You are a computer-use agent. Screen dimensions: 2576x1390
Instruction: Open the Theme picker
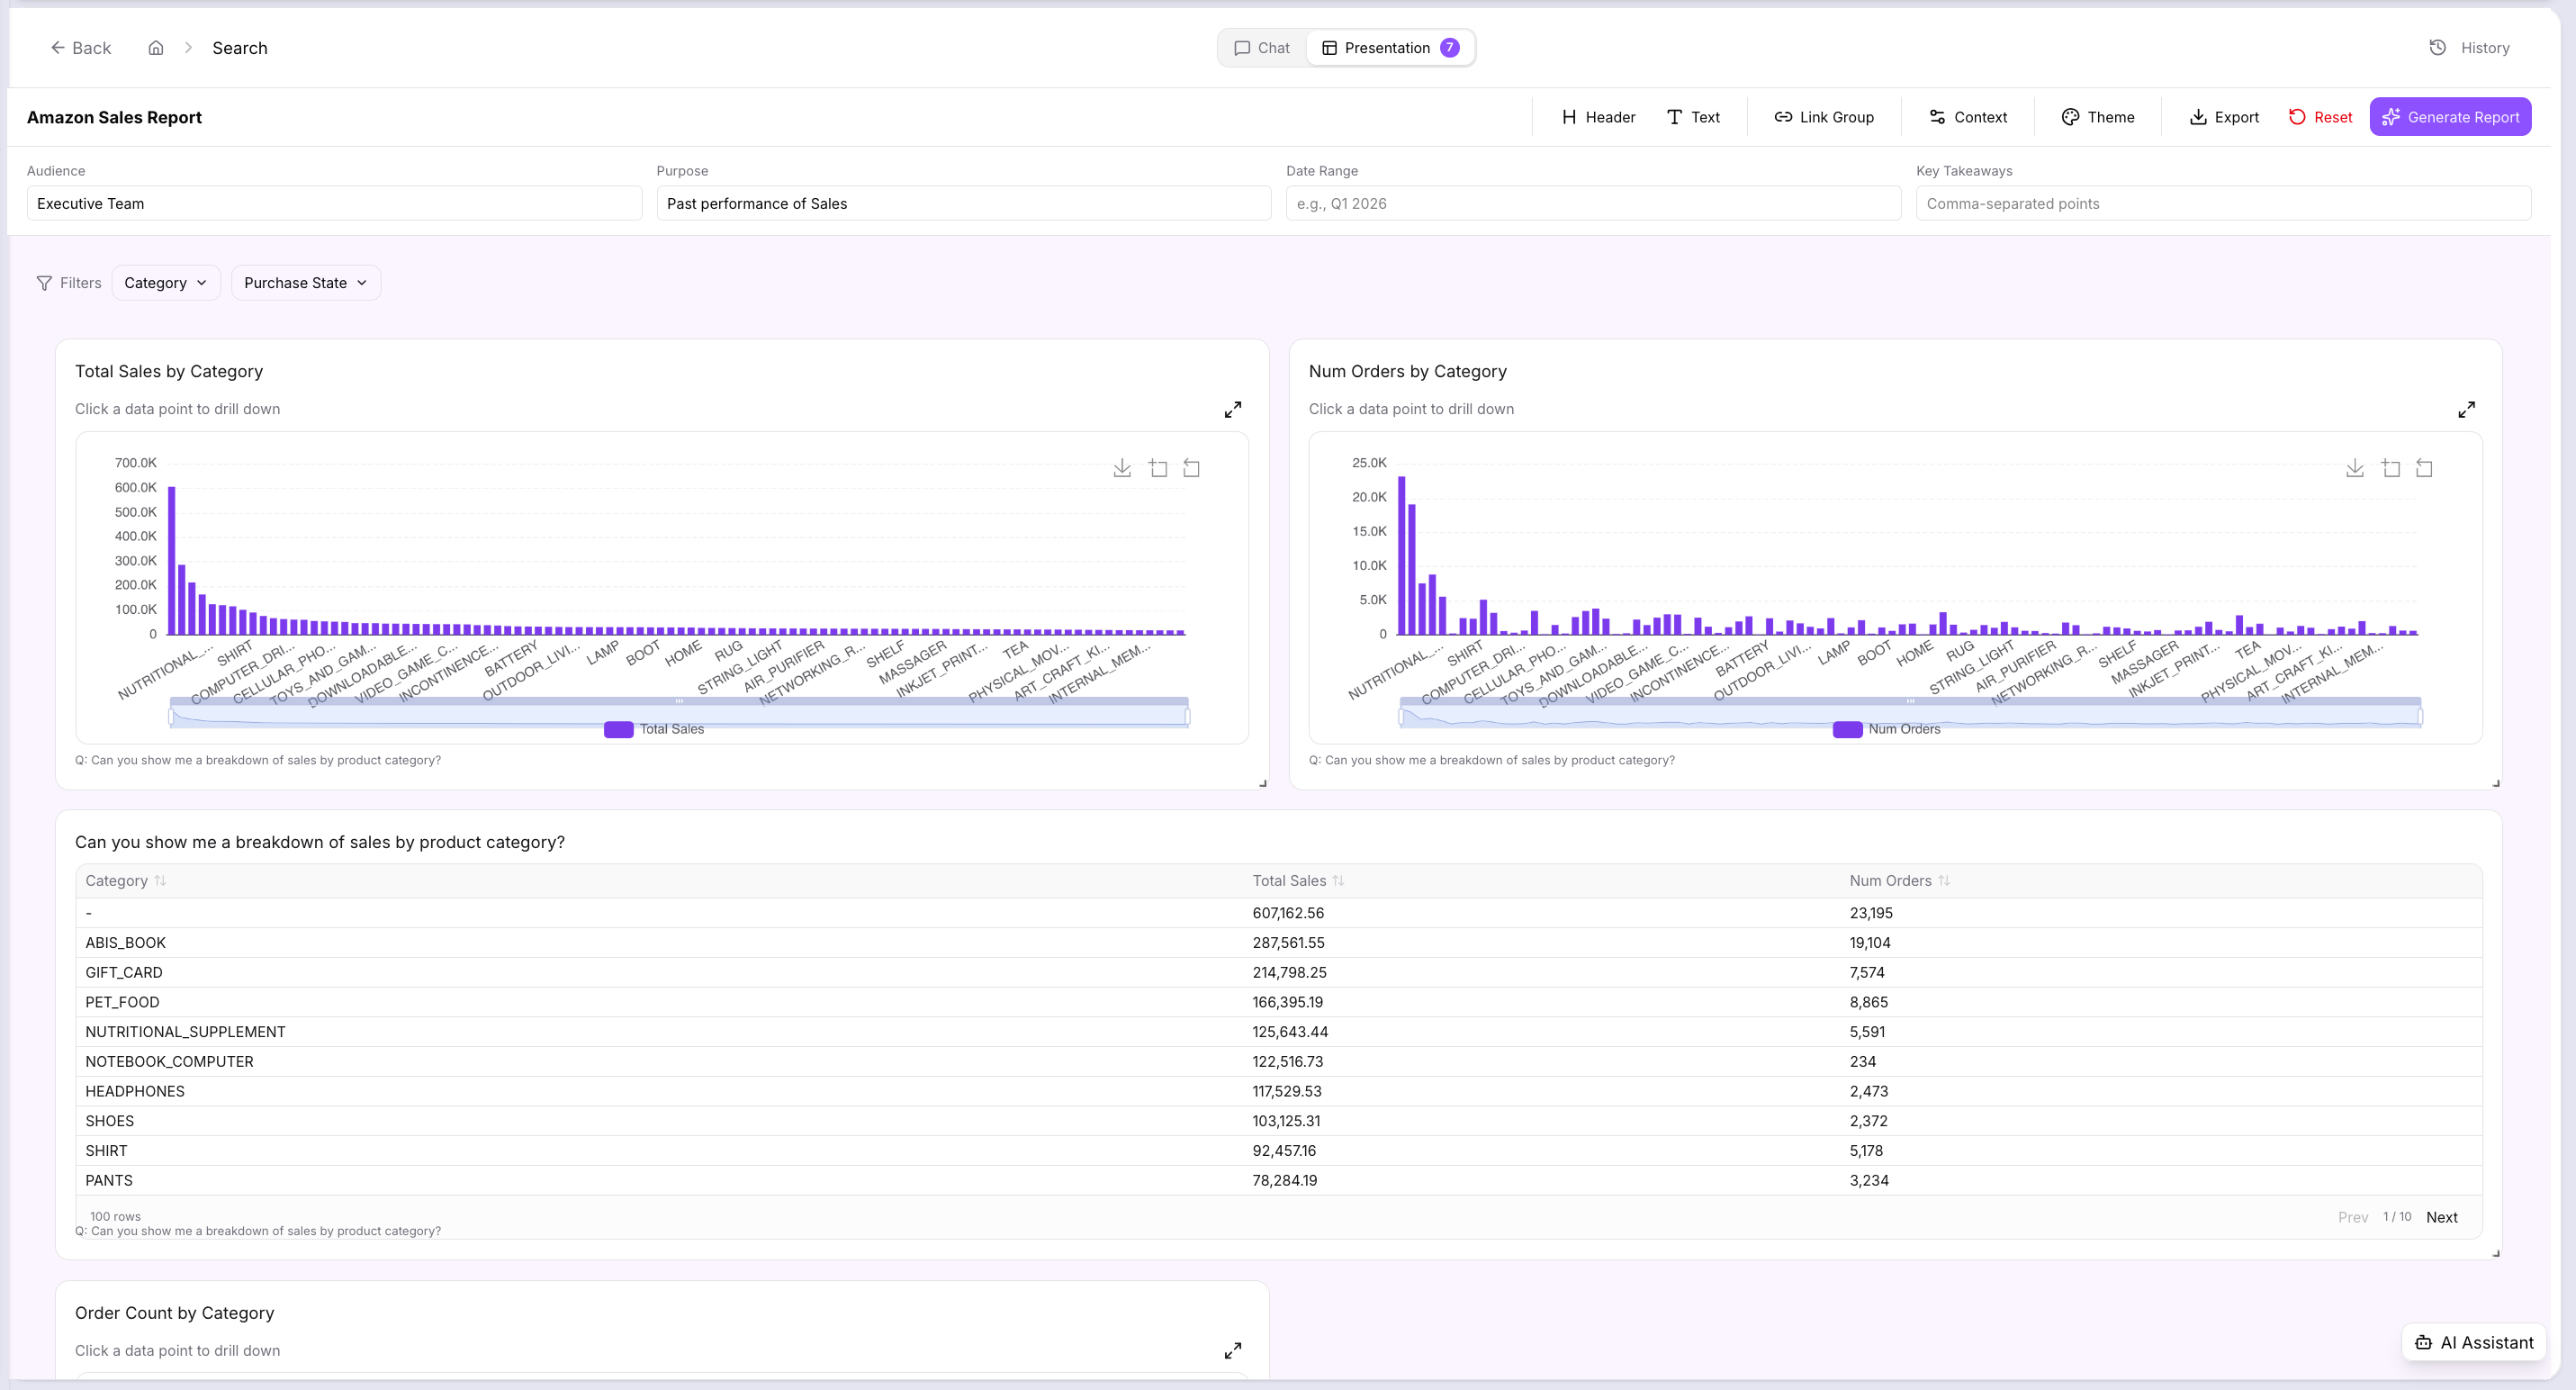(2098, 117)
